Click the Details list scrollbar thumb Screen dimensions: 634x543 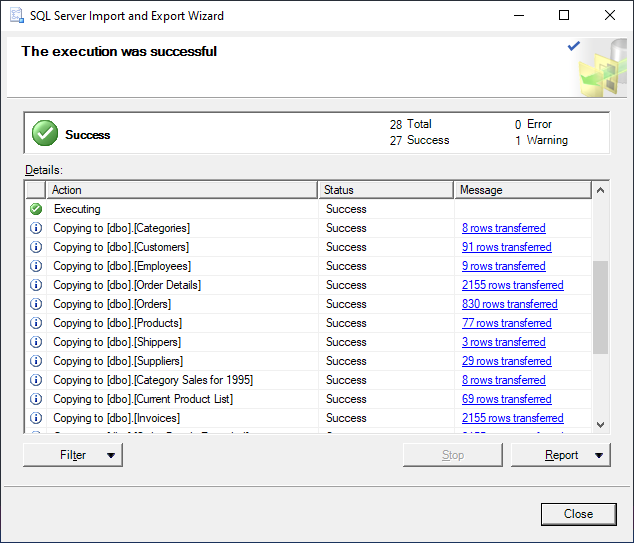point(600,307)
